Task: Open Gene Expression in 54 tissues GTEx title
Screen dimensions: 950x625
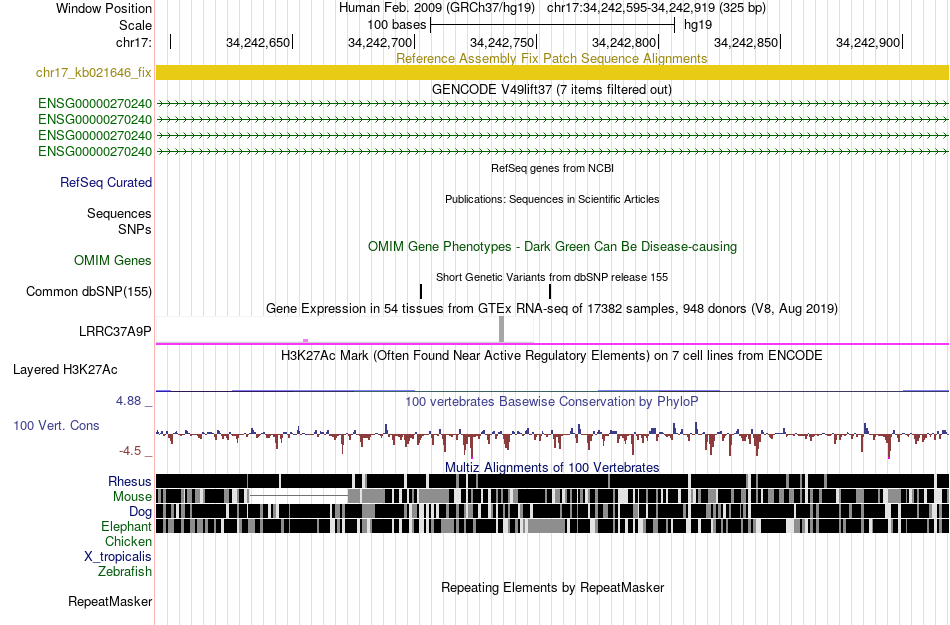Action: 552,309
